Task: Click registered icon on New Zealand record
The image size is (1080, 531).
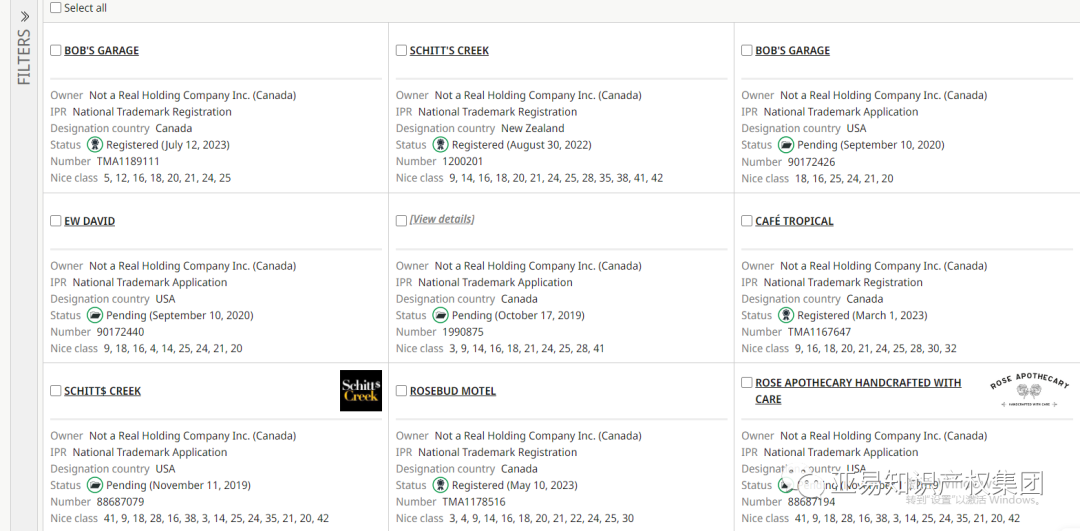Action: (x=440, y=145)
